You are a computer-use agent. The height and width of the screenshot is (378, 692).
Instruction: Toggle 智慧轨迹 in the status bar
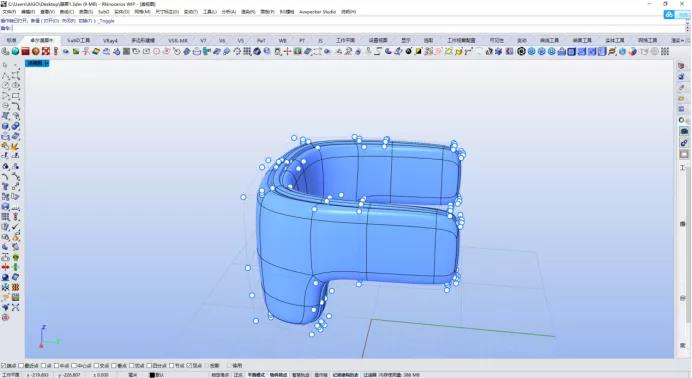click(300, 375)
